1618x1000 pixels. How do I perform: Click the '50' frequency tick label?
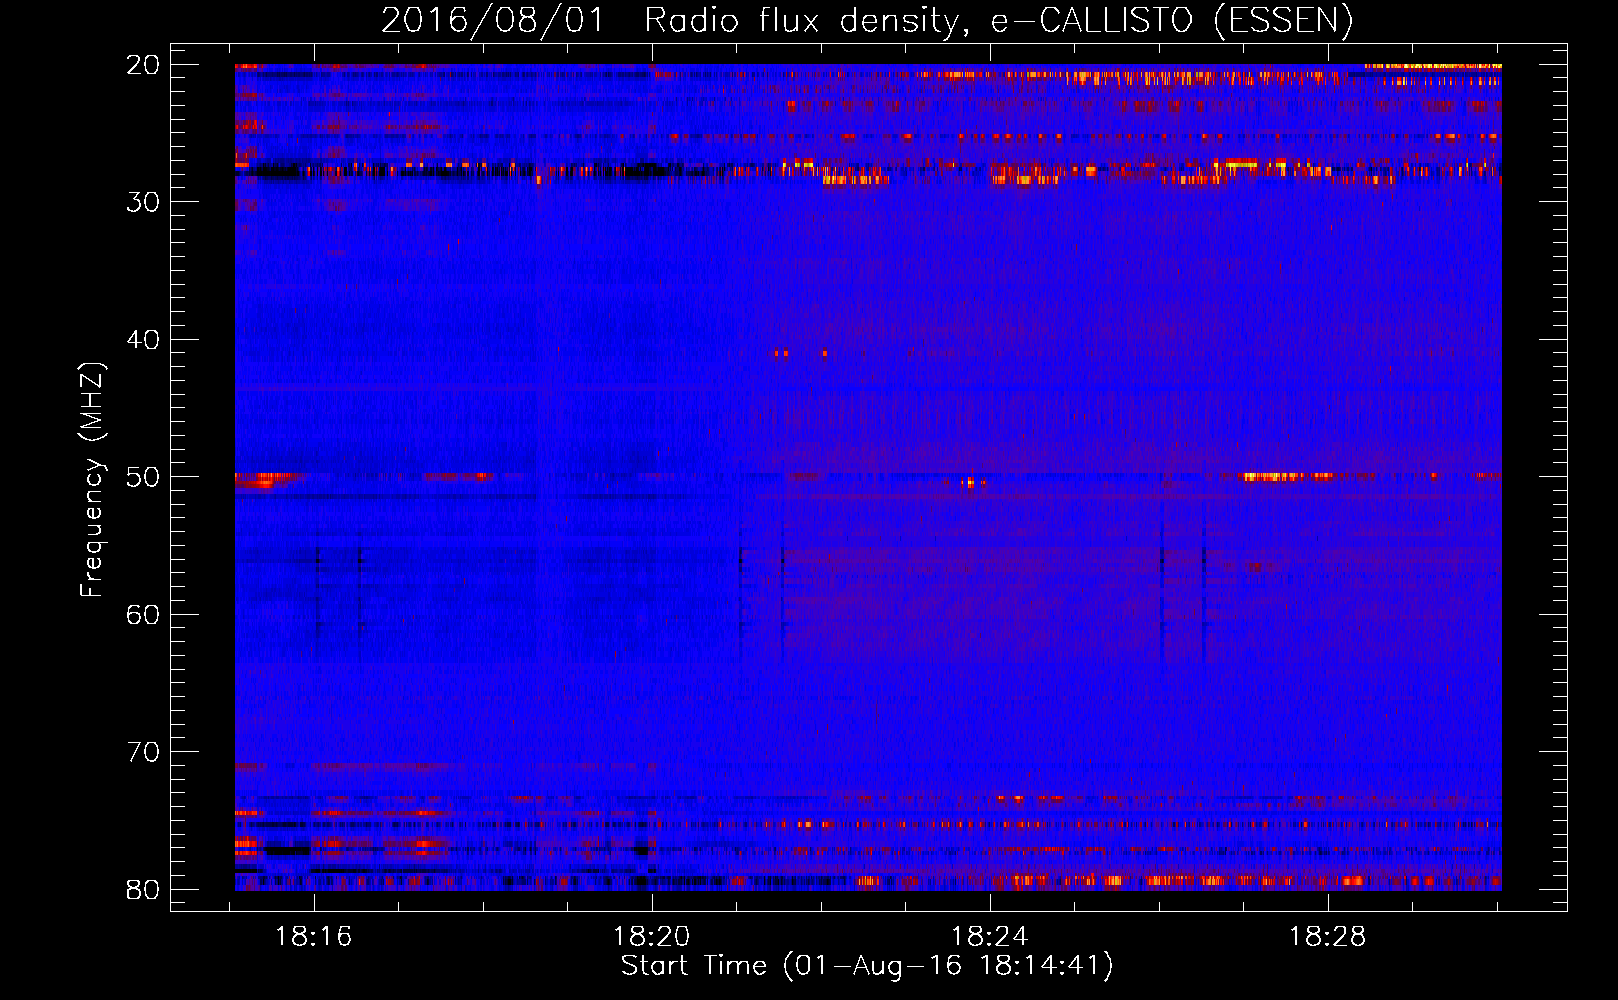(x=143, y=477)
